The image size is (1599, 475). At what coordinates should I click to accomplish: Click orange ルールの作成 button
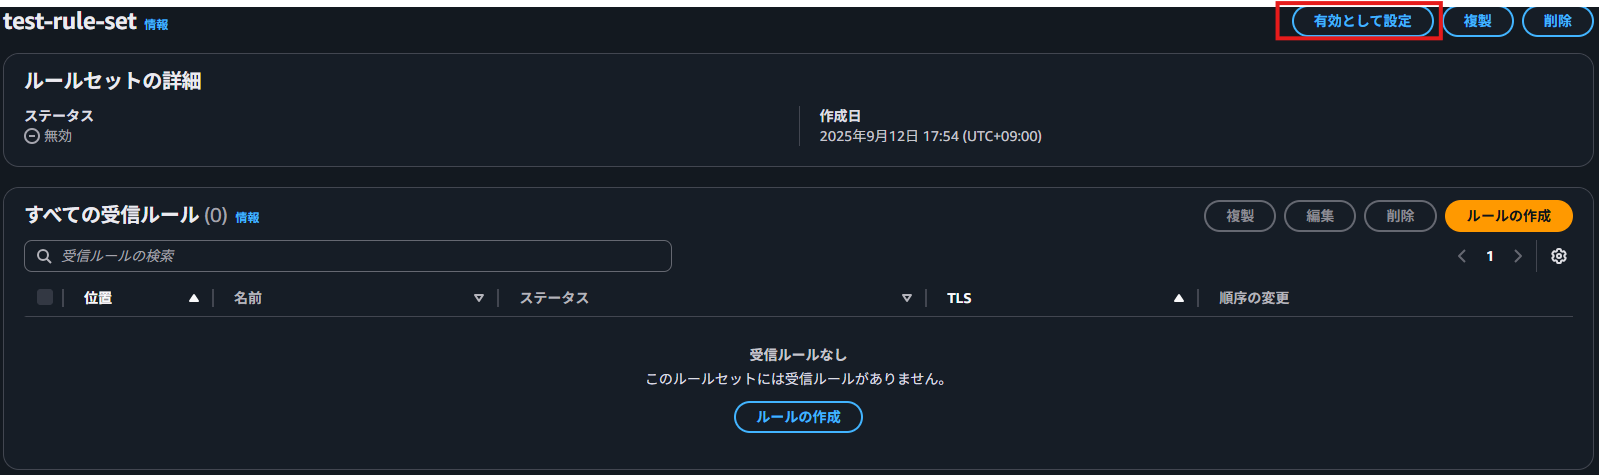pyautogui.click(x=1508, y=216)
